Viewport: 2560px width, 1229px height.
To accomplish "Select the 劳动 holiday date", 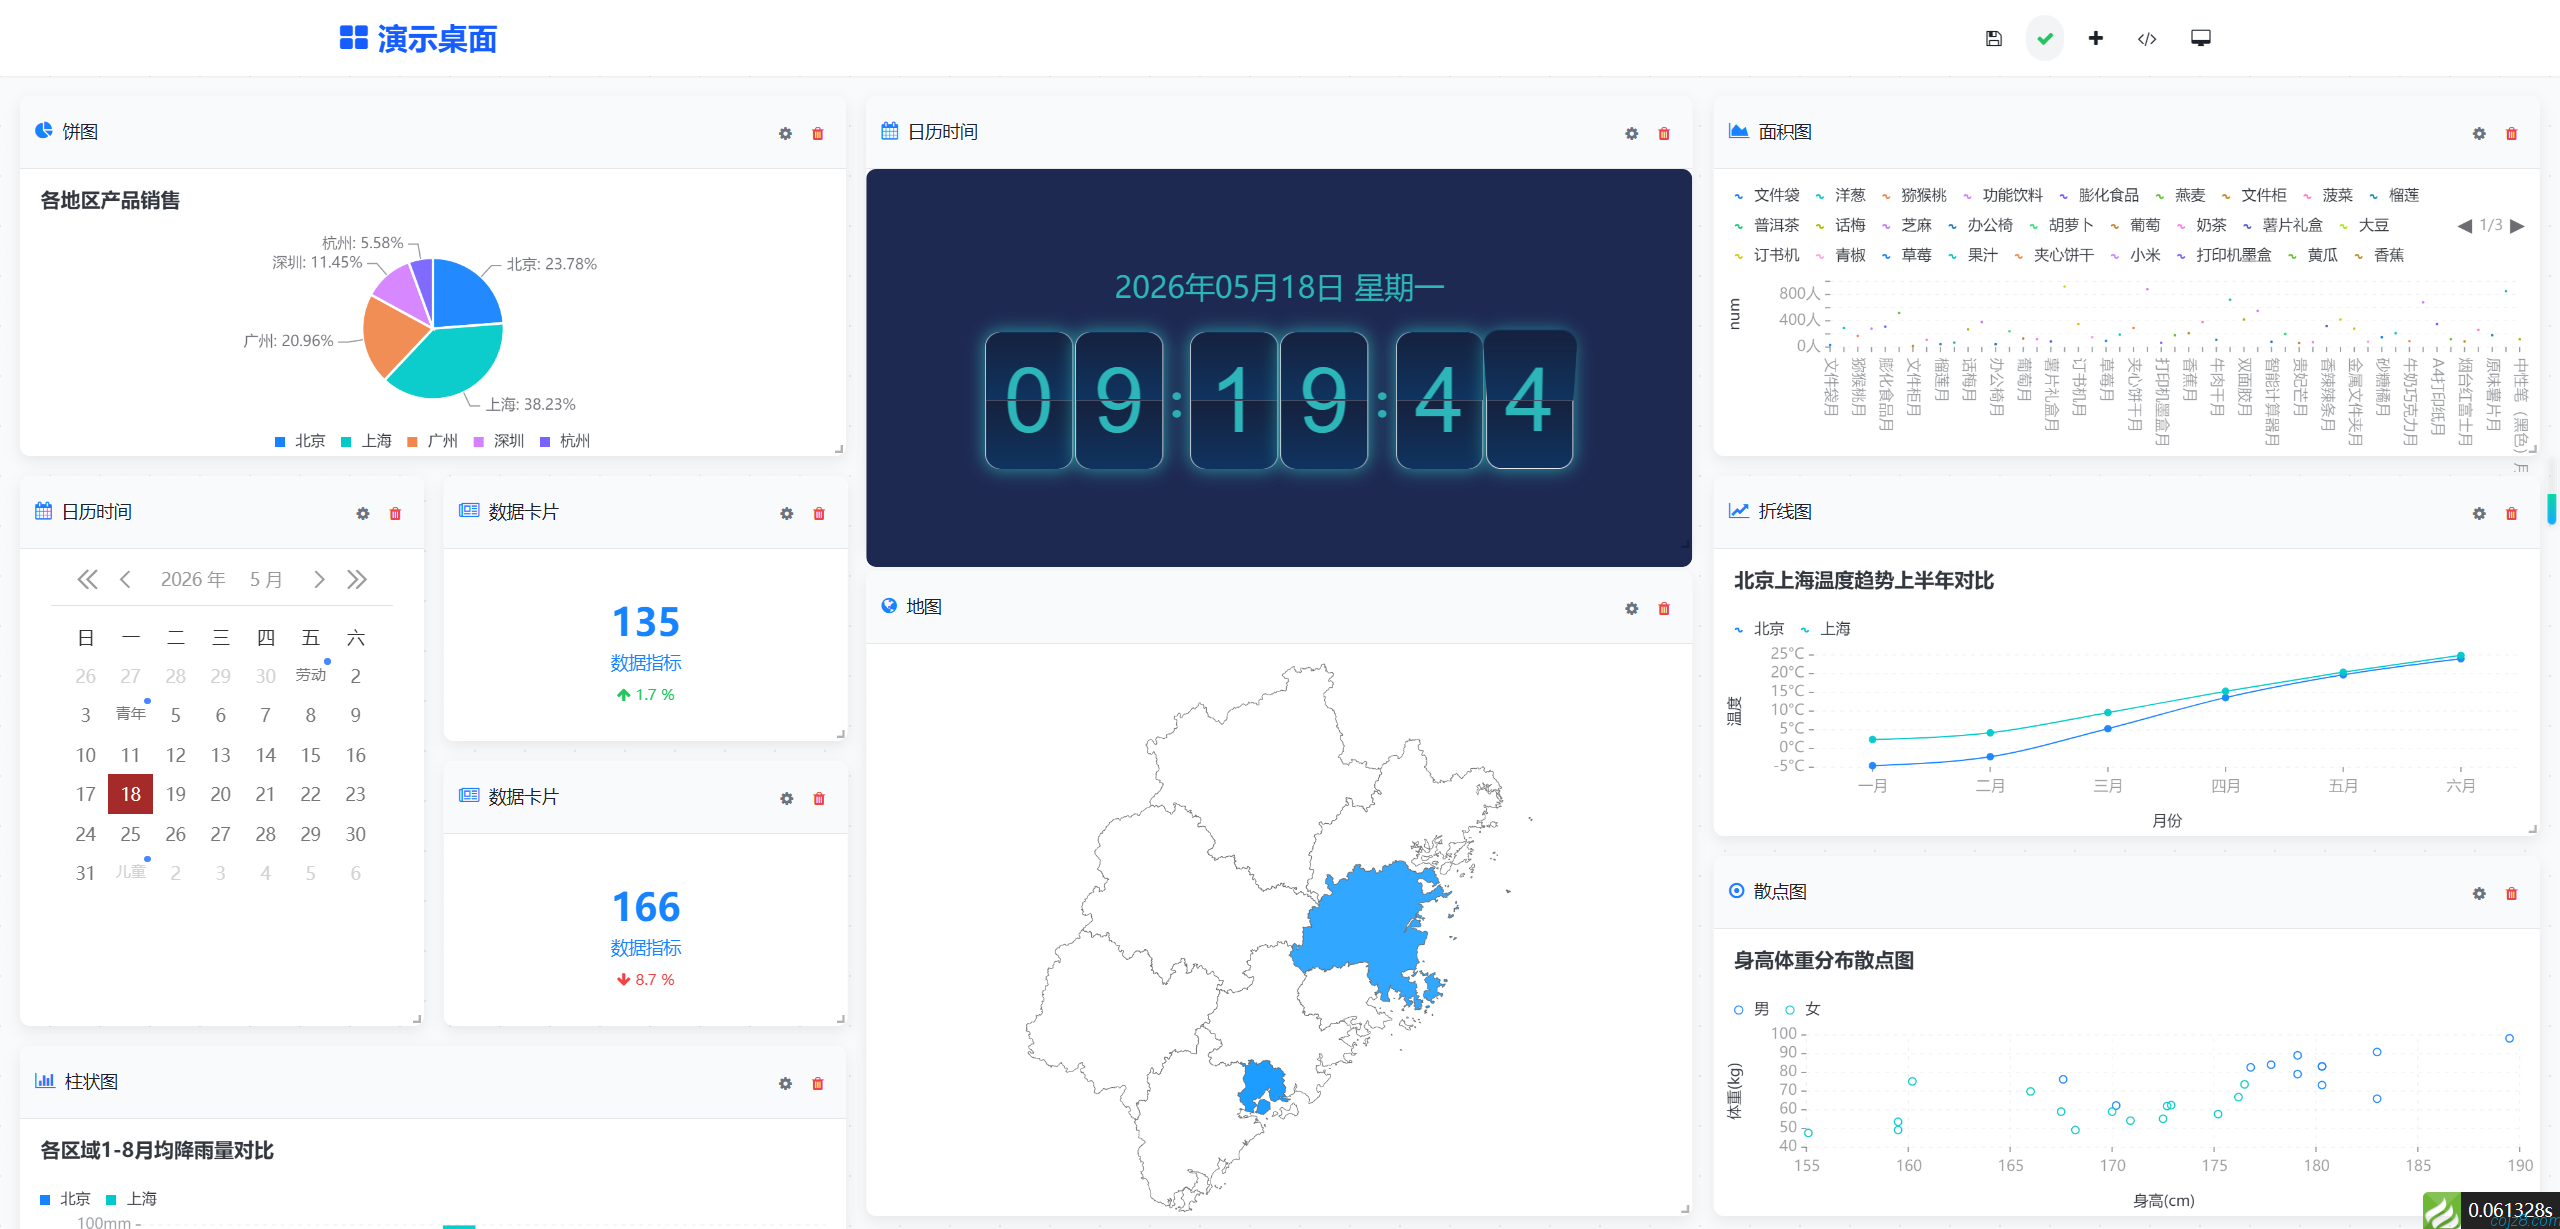I will pos(310,675).
